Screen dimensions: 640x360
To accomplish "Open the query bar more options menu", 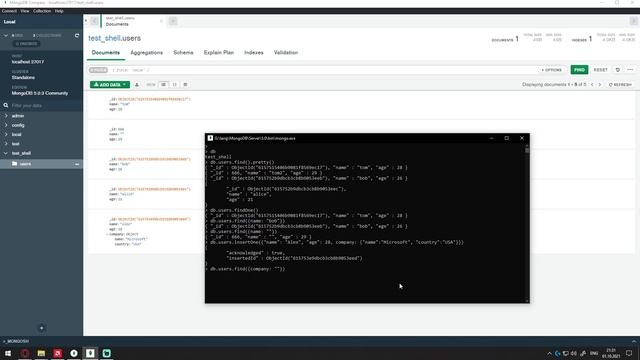I will [x=630, y=70].
